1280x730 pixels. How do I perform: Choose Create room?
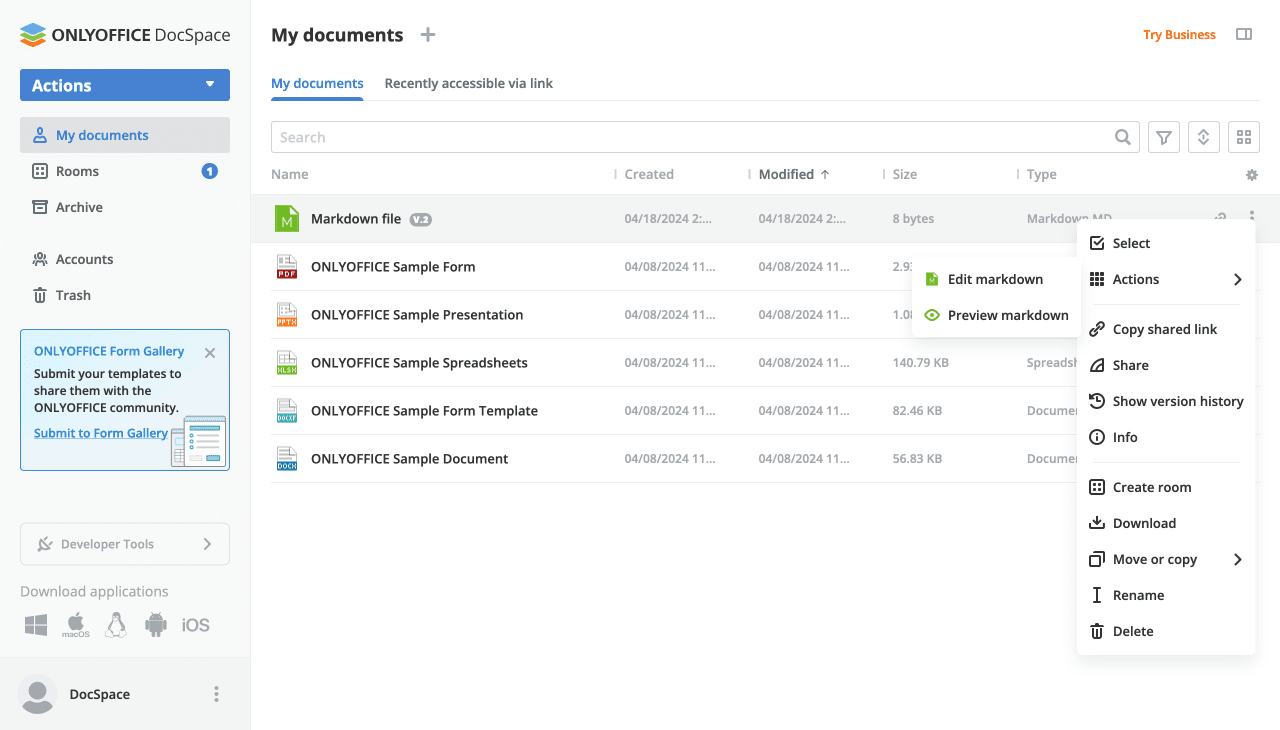pos(1166,487)
